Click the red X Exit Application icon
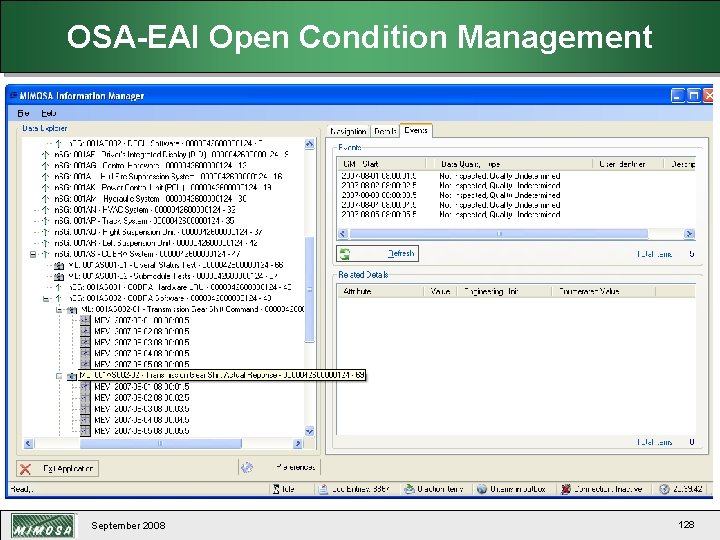 click(x=25, y=469)
